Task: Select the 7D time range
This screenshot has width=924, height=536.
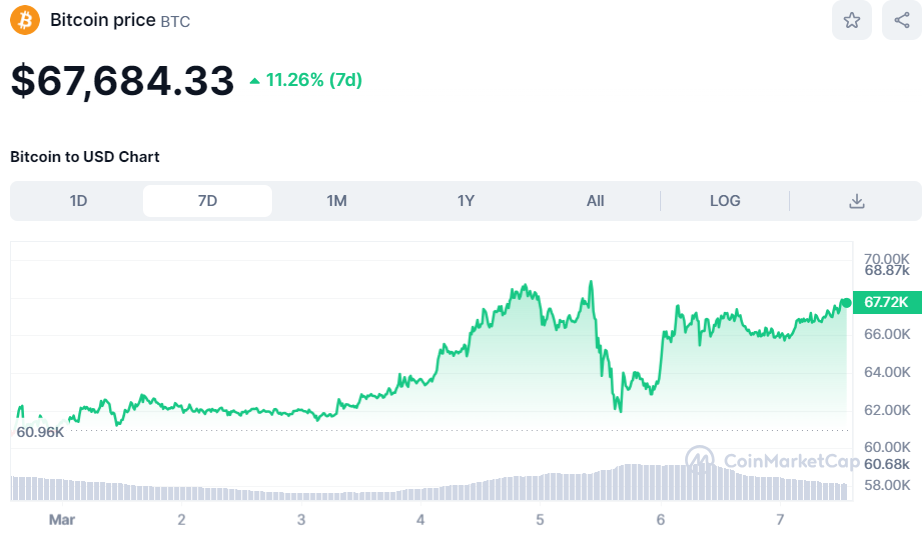Action: [207, 201]
